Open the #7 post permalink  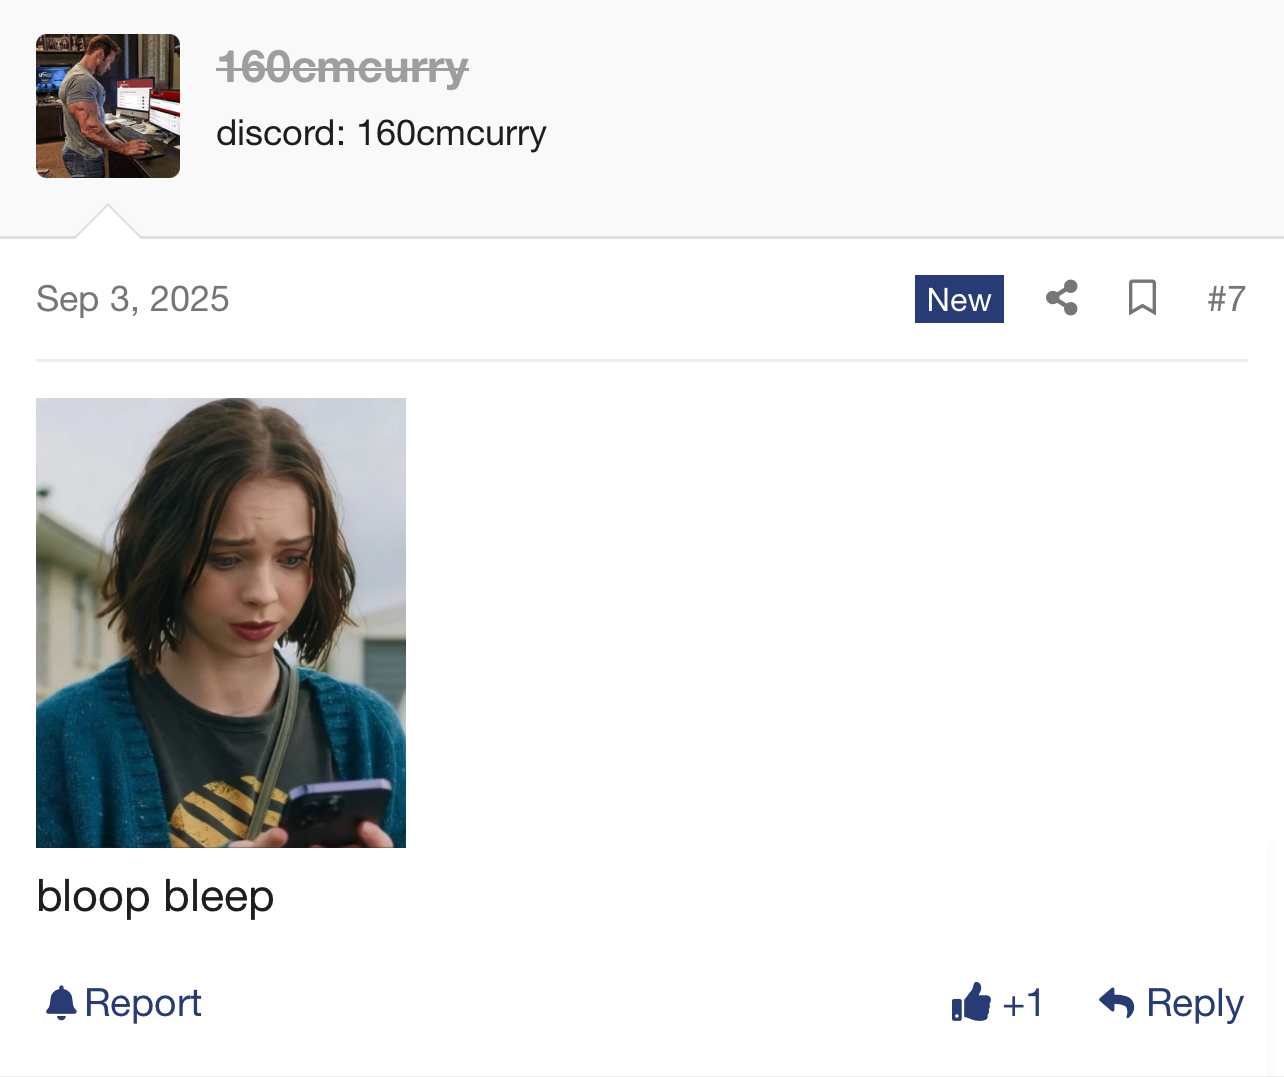(x=1226, y=299)
